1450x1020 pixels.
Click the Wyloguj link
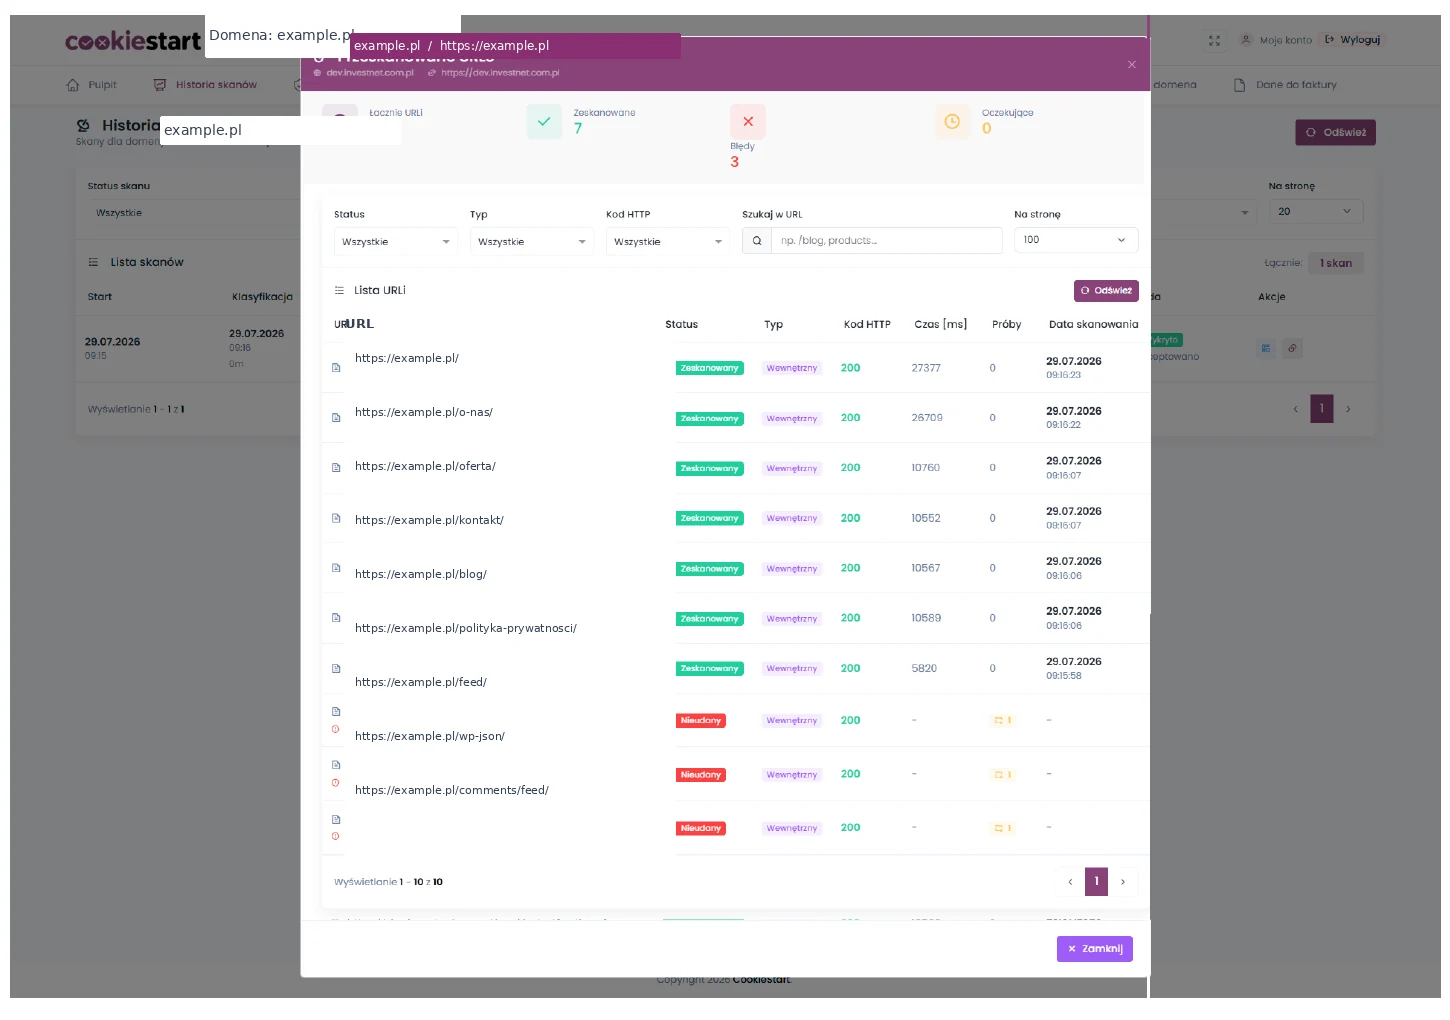coord(1352,40)
